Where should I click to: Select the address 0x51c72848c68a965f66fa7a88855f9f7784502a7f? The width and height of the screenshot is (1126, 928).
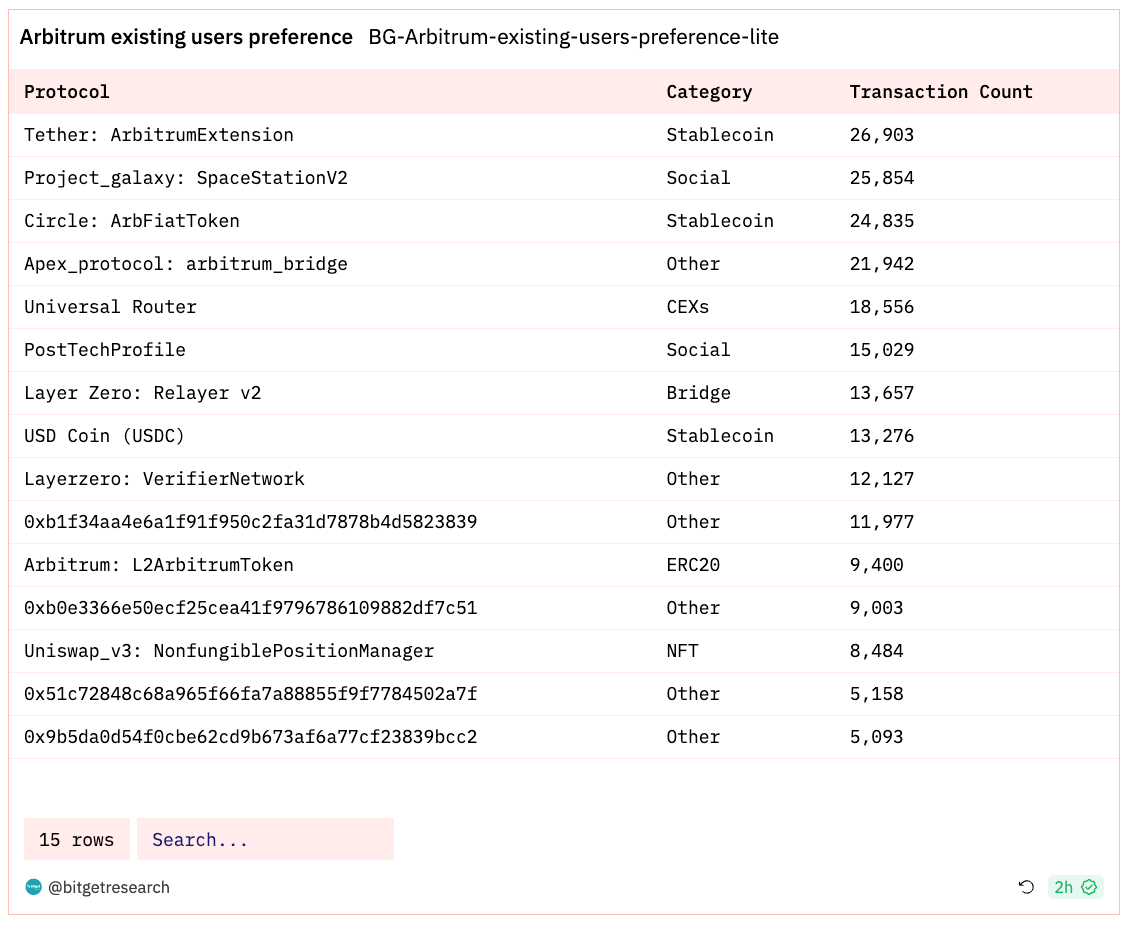point(251,695)
